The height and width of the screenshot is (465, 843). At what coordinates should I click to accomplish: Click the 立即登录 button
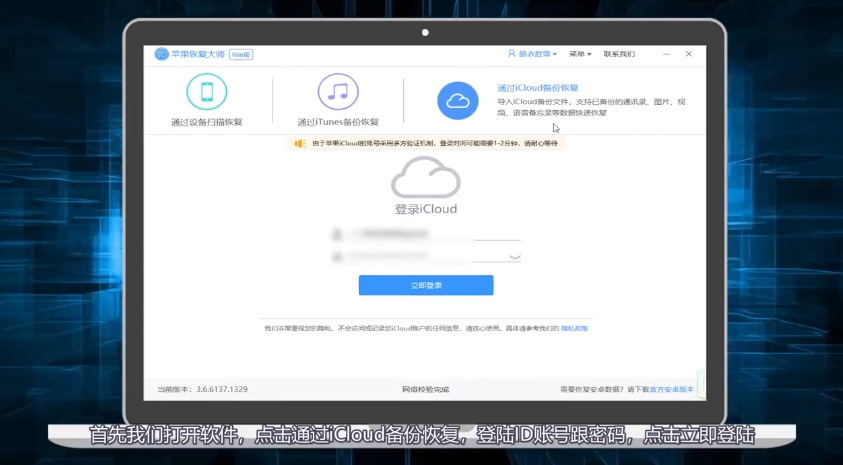(x=426, y=285)
